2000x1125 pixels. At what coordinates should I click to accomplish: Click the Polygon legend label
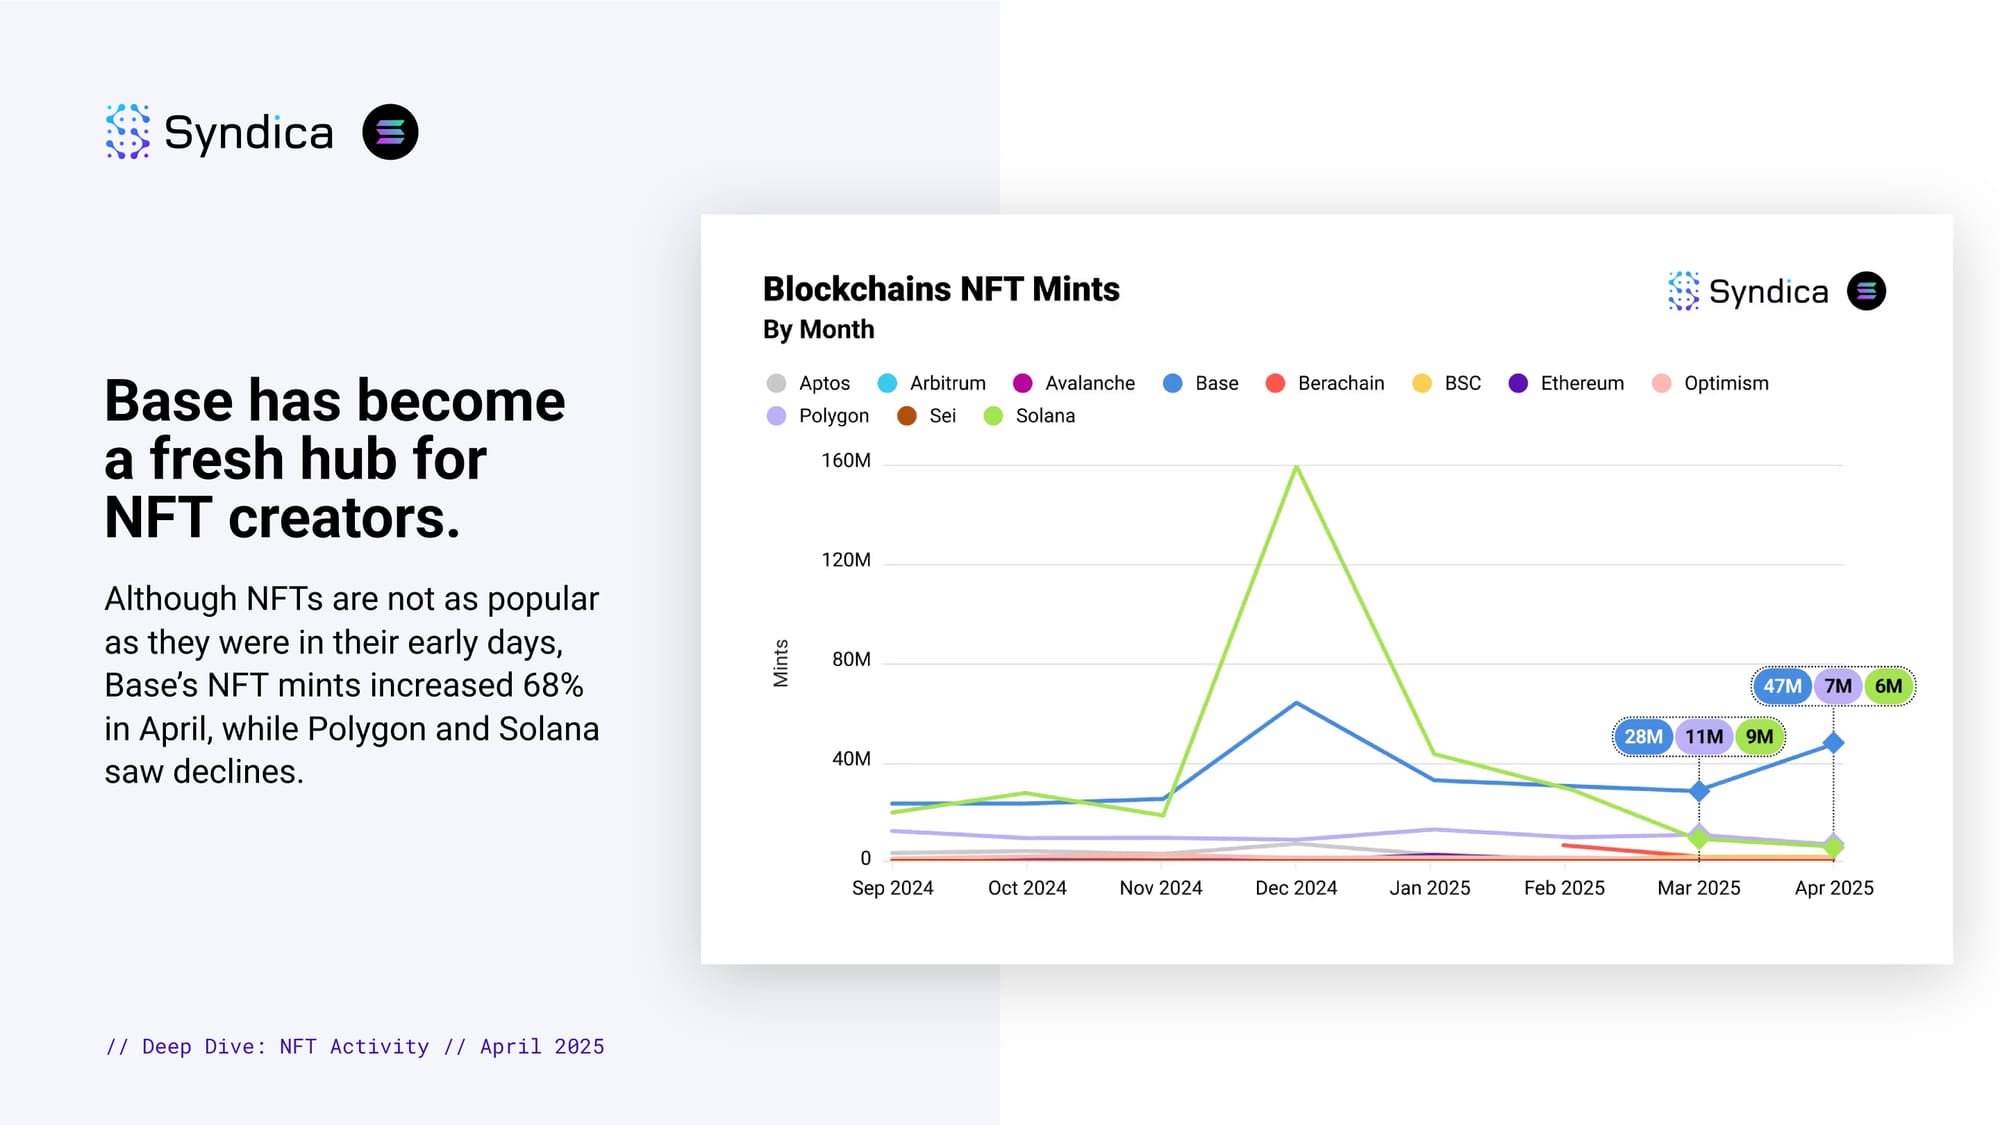click(x=834, y=416)
